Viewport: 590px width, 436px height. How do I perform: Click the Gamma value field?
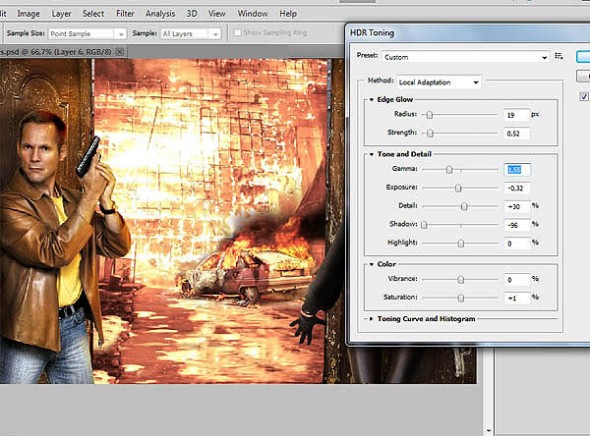pyautogui.click(x=517, y=170)
